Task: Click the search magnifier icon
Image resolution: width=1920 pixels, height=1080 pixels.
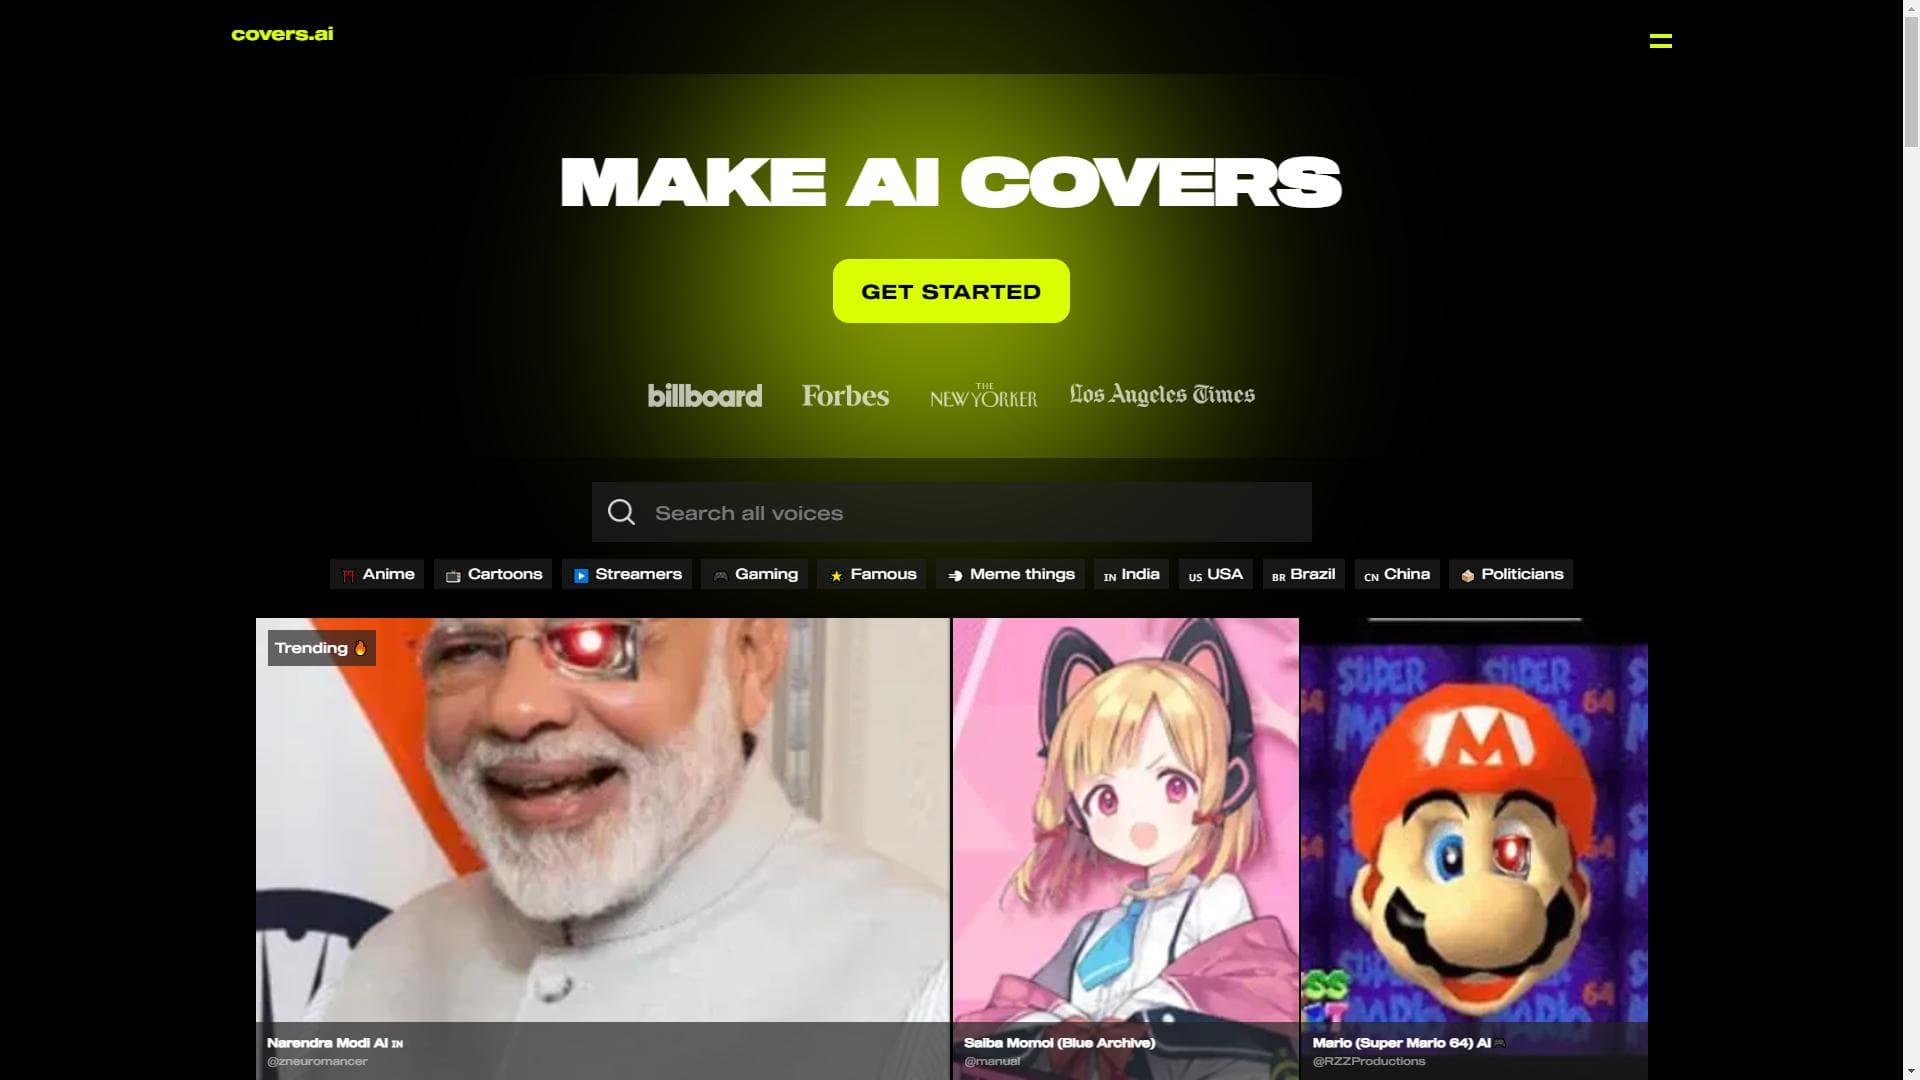Action: point(621,512)
